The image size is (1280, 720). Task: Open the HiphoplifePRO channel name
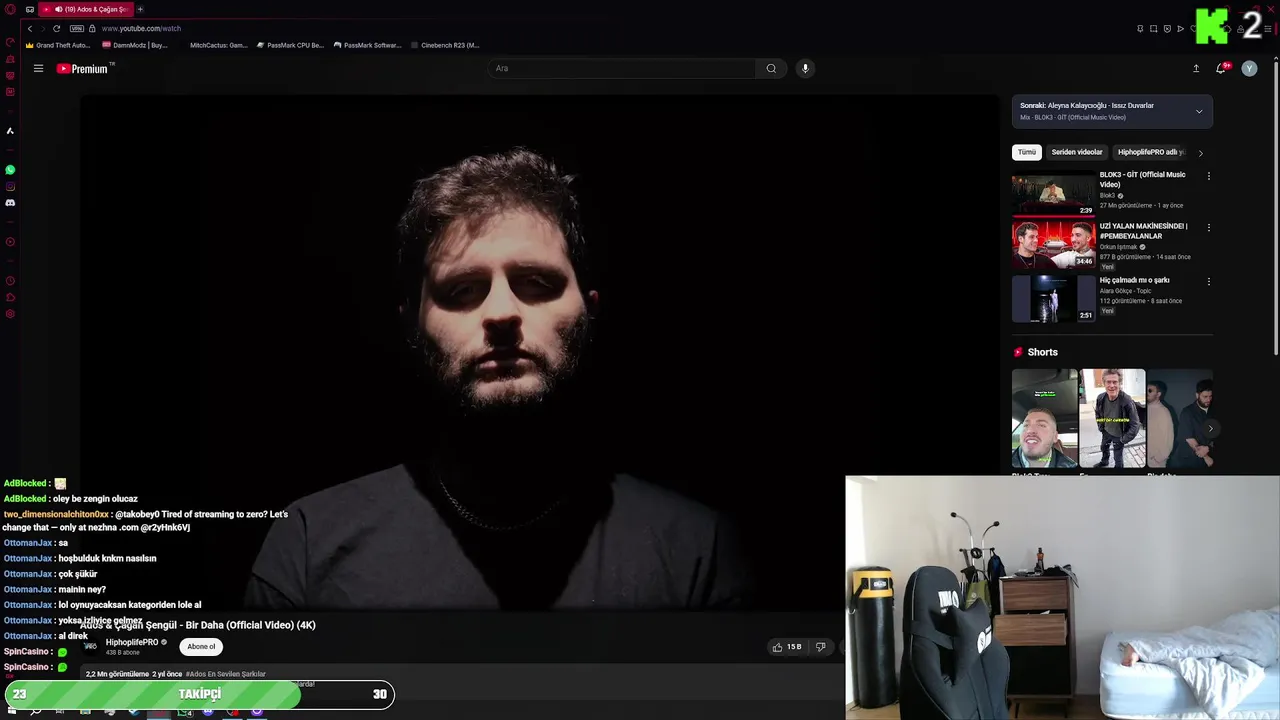coord(132,642)
